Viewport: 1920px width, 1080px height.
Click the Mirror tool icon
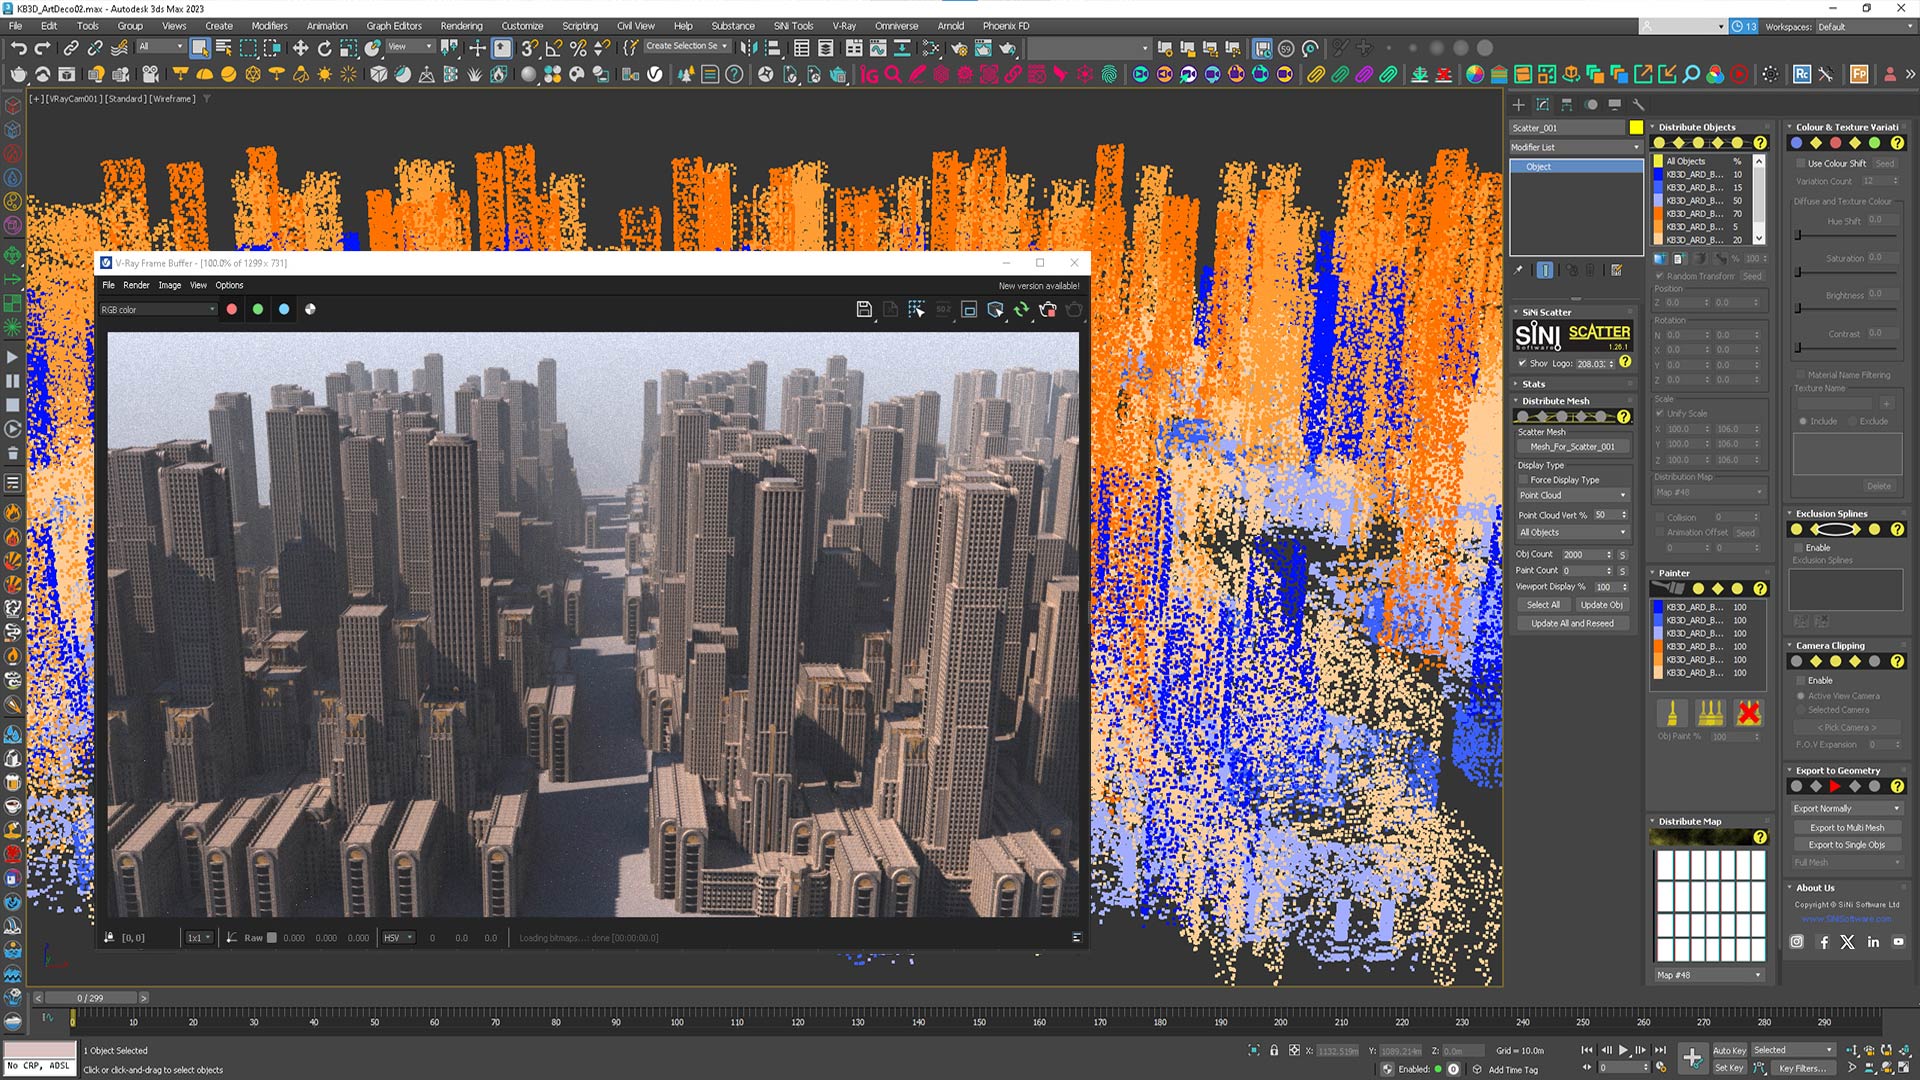pyautogui.click(x=749, y=48)
